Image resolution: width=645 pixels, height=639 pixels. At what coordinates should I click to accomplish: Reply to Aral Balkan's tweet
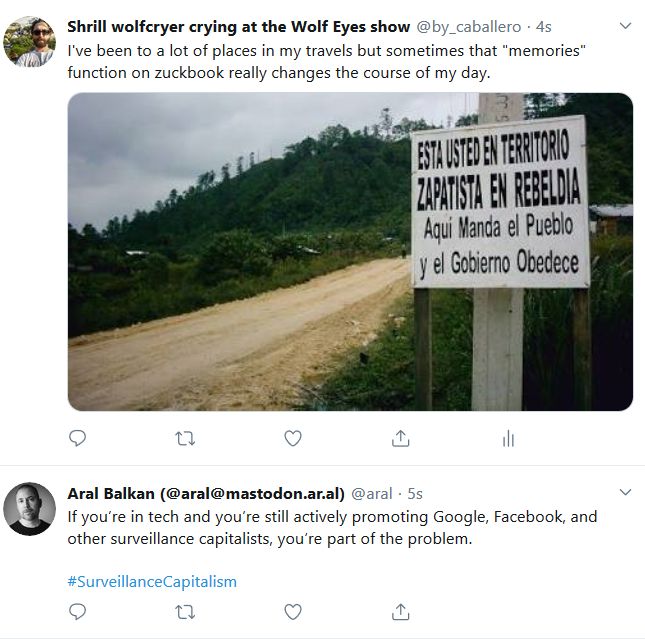pos(77,611)
